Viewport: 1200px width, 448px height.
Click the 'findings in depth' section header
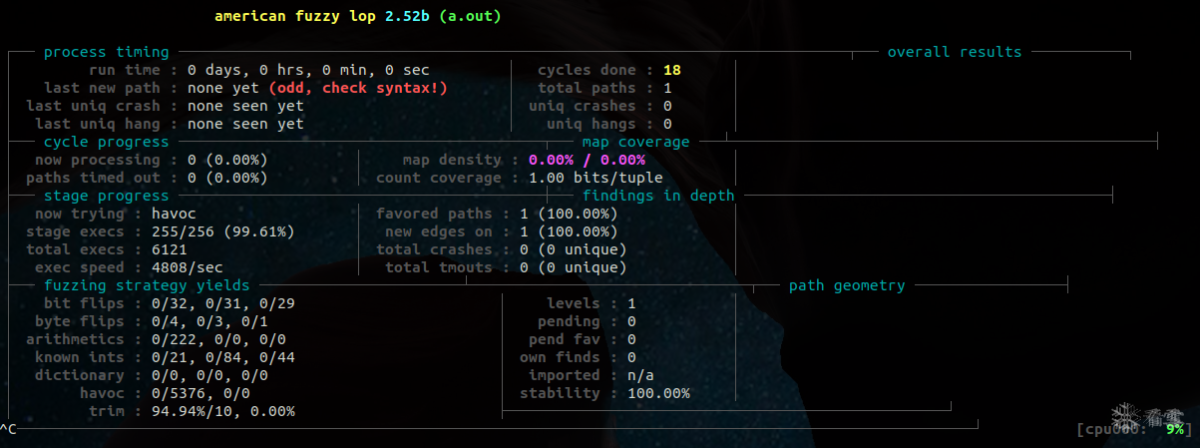coord(658,196)
